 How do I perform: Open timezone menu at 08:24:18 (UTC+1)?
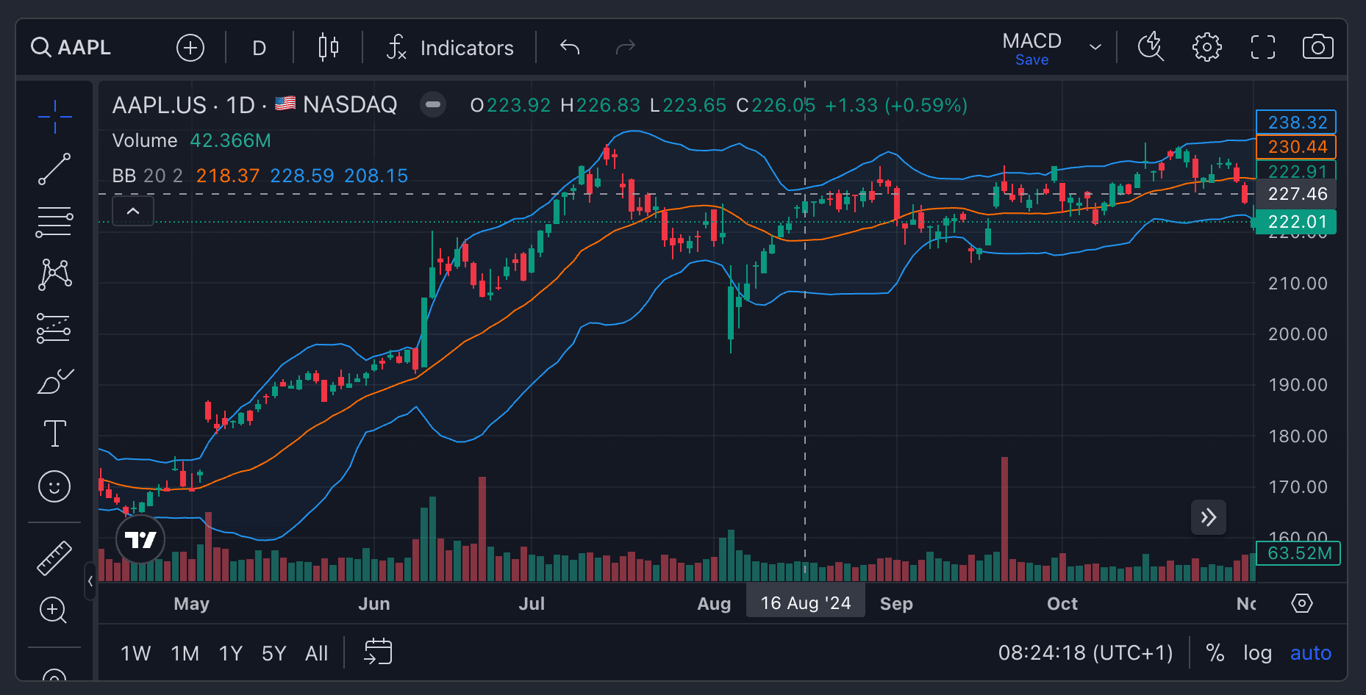click(x=1085, y=653)
